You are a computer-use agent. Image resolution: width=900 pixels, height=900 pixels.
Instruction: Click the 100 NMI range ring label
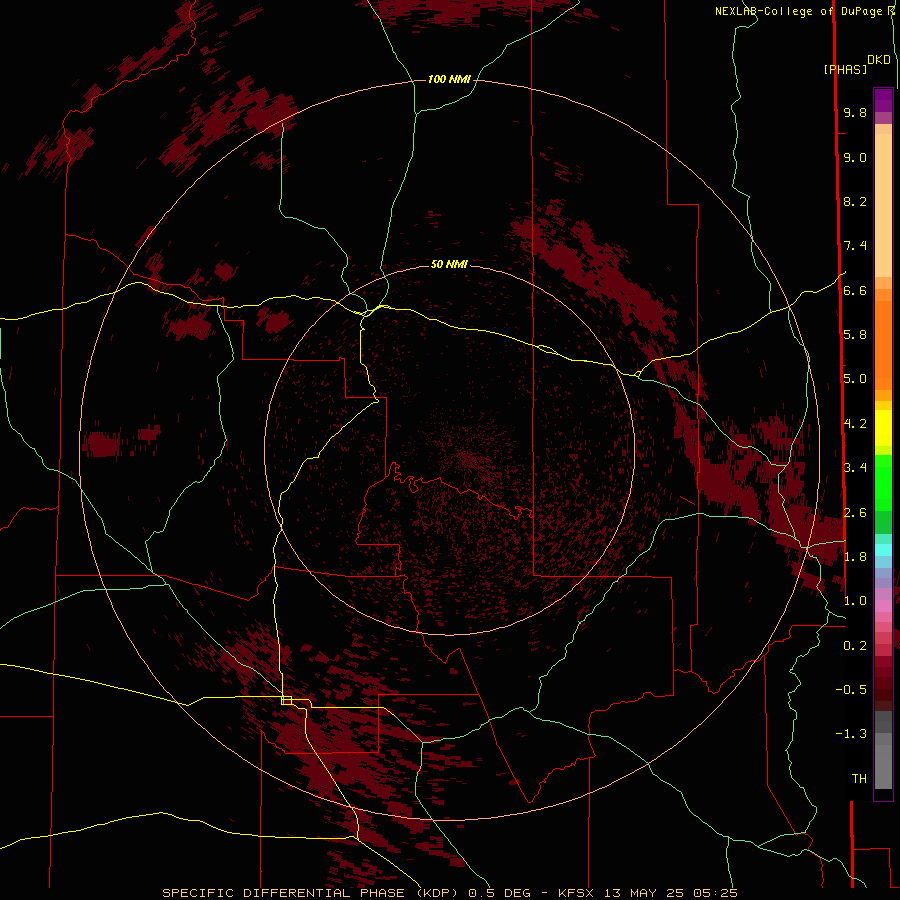click(449, 79)
